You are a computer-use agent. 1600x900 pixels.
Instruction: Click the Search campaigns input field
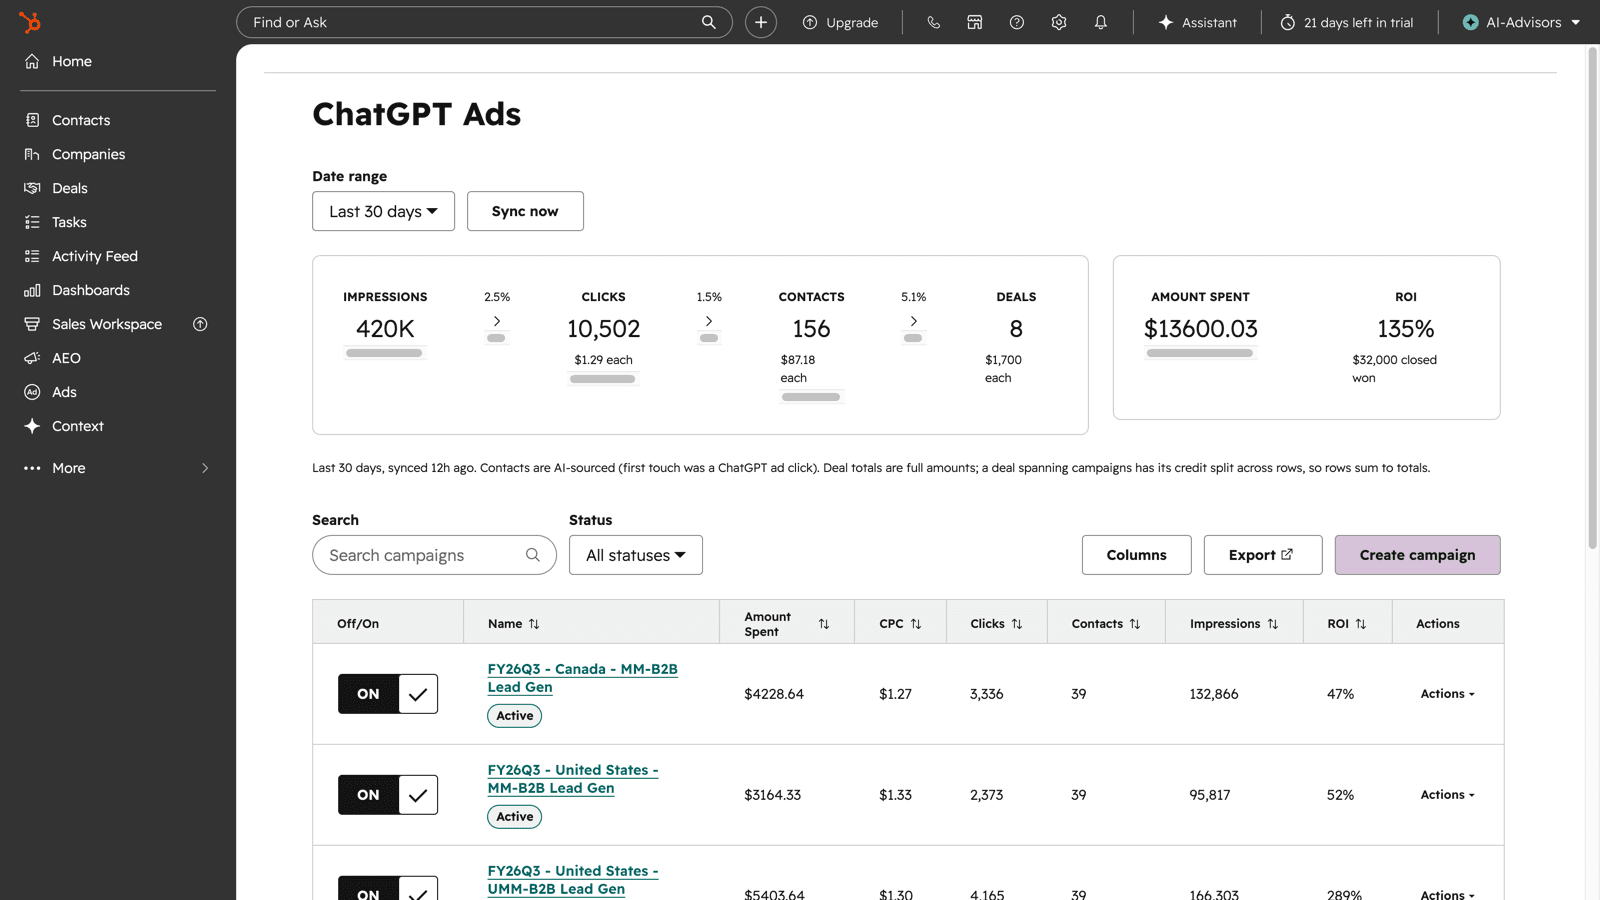434,555
